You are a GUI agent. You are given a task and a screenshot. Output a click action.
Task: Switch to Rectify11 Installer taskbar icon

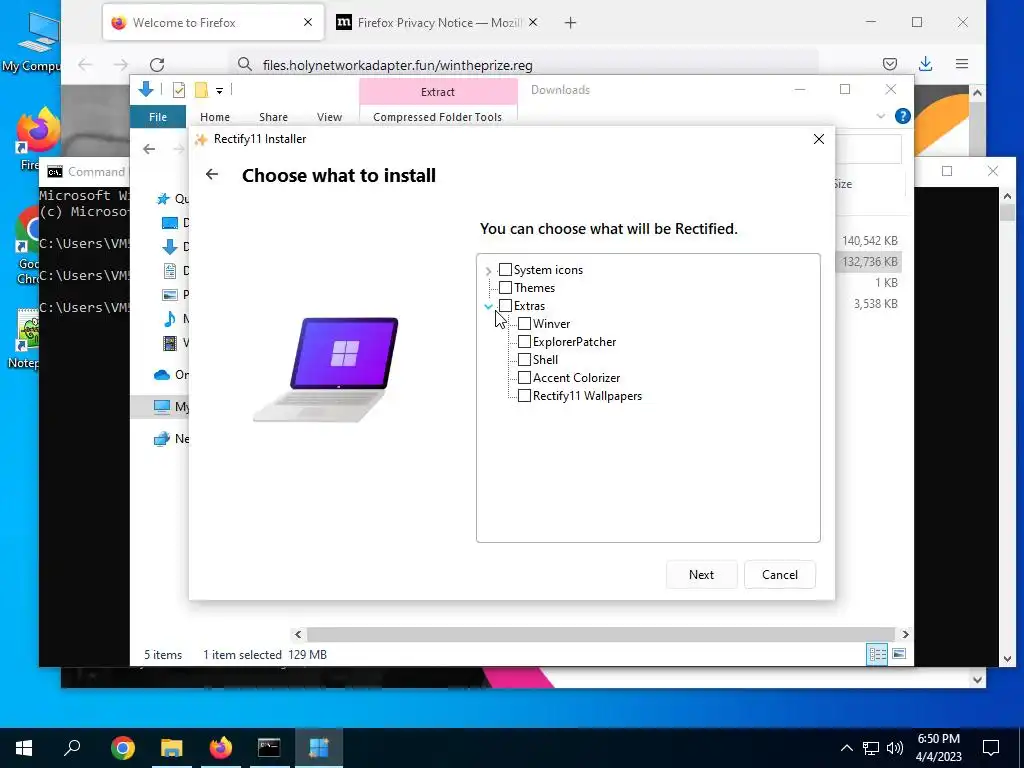pos(319,748)
